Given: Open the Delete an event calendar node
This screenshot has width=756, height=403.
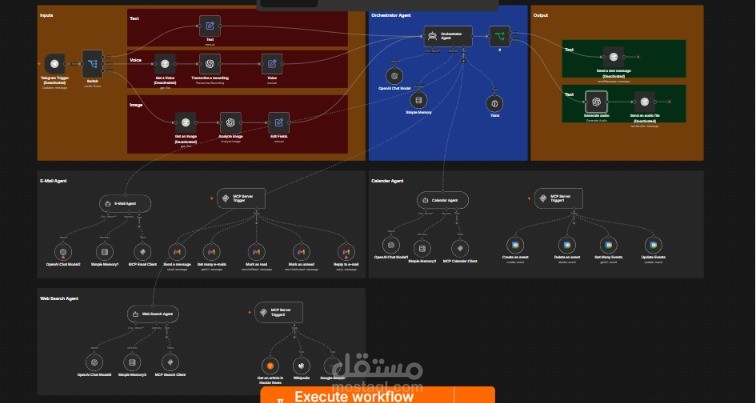Looking at the screenshot, I should tap(567, 245).
